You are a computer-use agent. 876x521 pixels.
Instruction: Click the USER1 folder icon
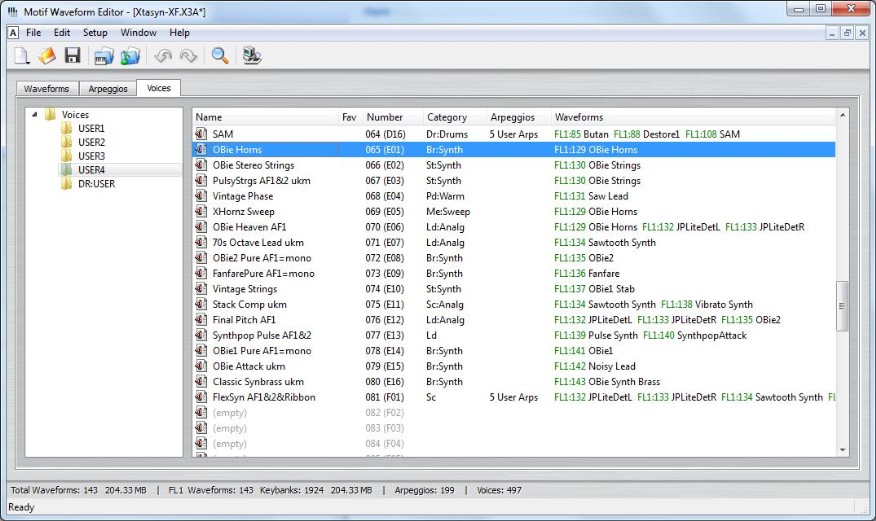[67, 128]
